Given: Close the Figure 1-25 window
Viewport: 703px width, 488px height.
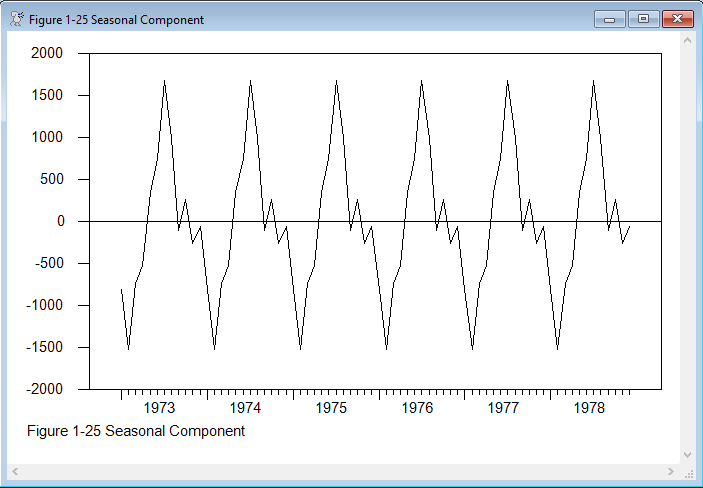Looking at the screenshot, I should (x=677, y=19).
